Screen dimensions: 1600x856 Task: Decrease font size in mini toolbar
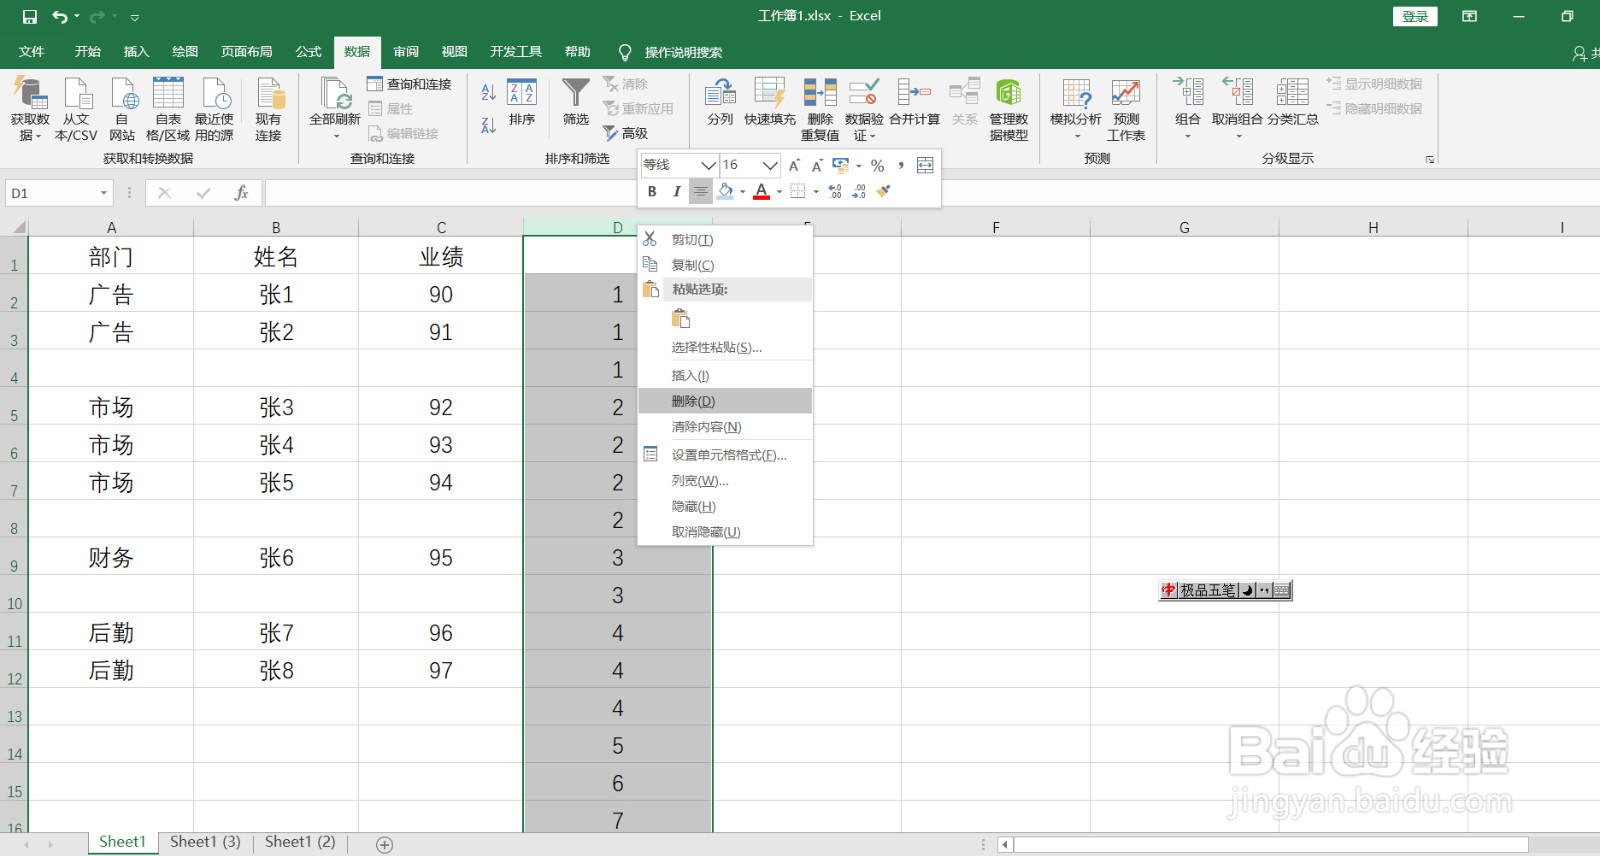(817, 165)
